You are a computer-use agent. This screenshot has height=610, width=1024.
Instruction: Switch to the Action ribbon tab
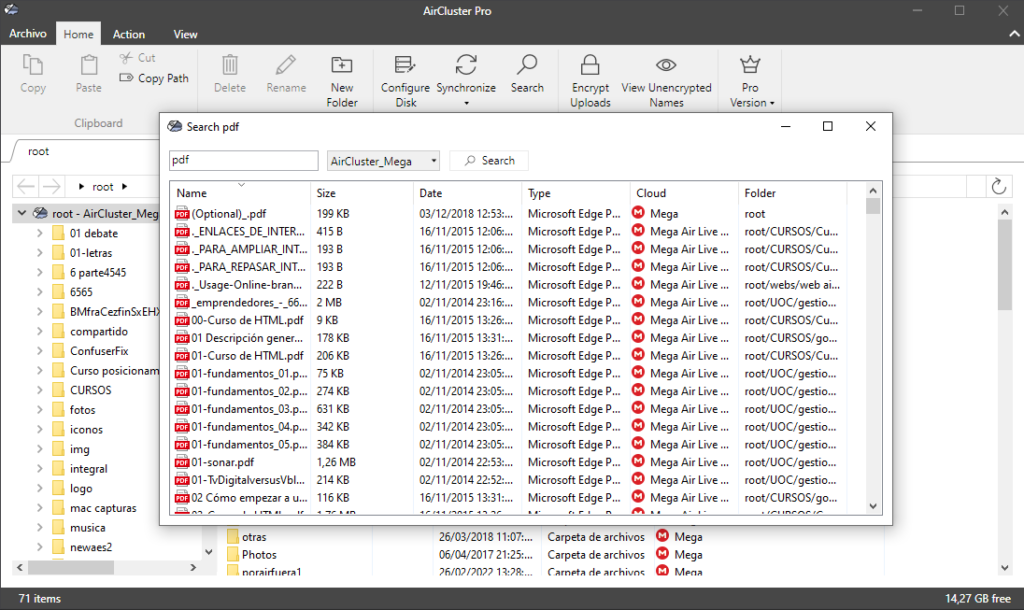(x=129, y=34)
